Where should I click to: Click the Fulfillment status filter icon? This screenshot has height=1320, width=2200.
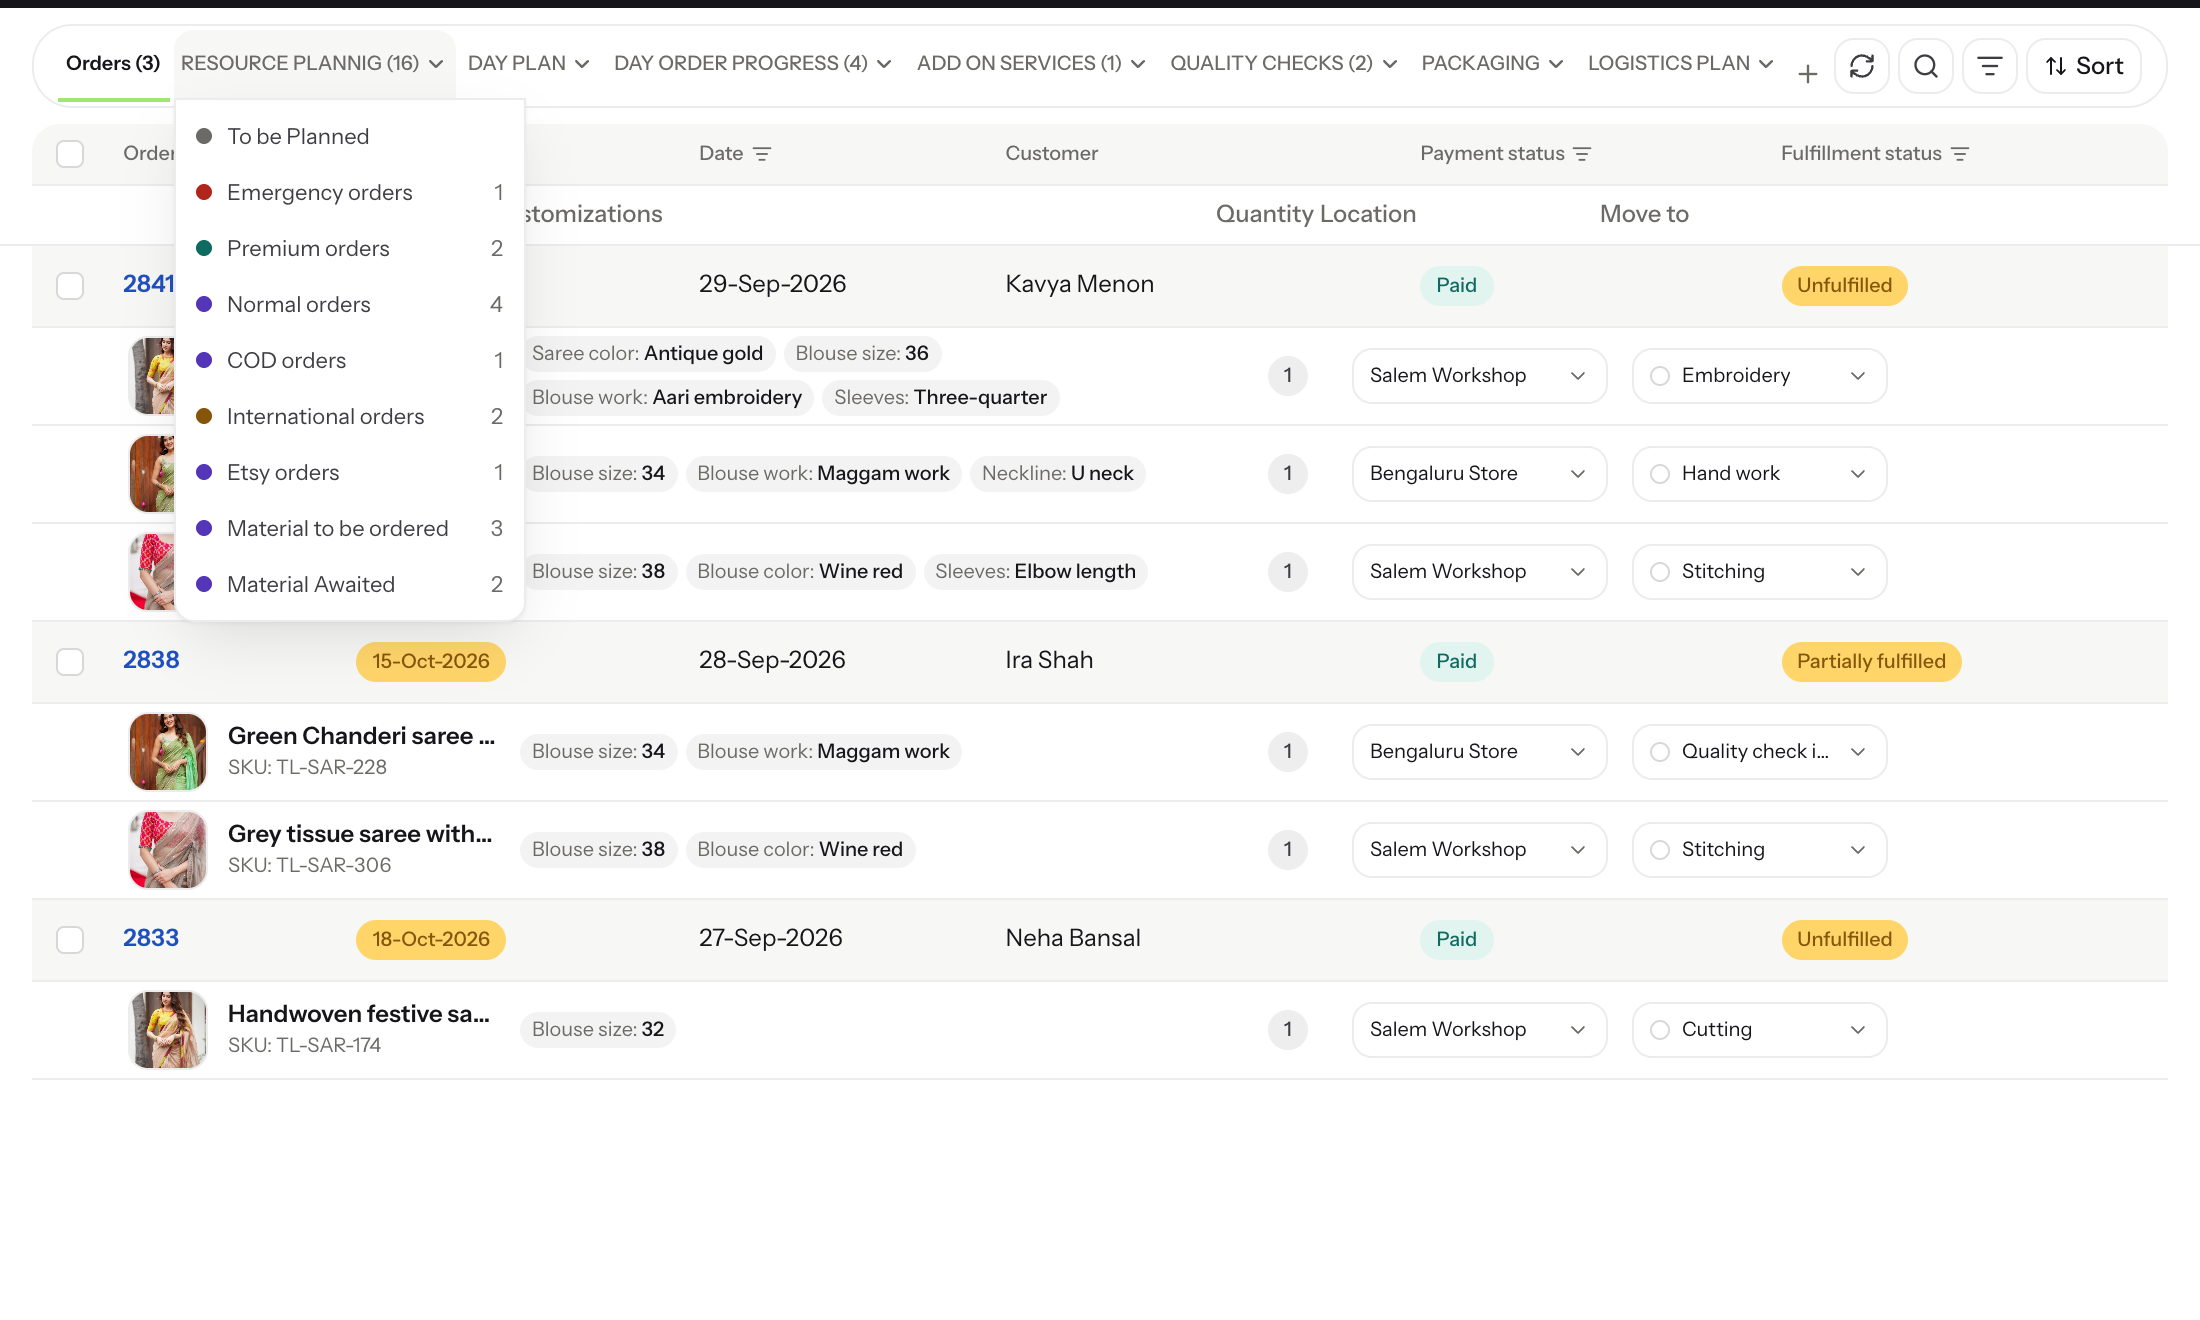coord(1960,154)
